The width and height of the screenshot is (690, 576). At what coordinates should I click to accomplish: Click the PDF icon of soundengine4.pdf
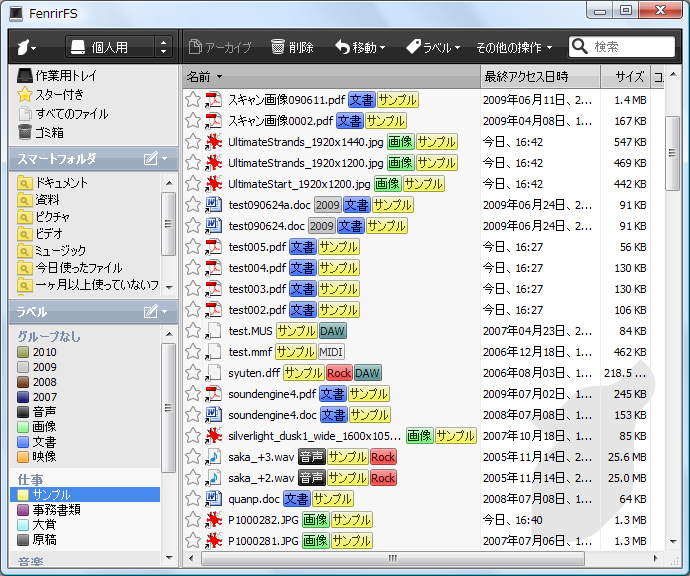[x=213, y=394]
